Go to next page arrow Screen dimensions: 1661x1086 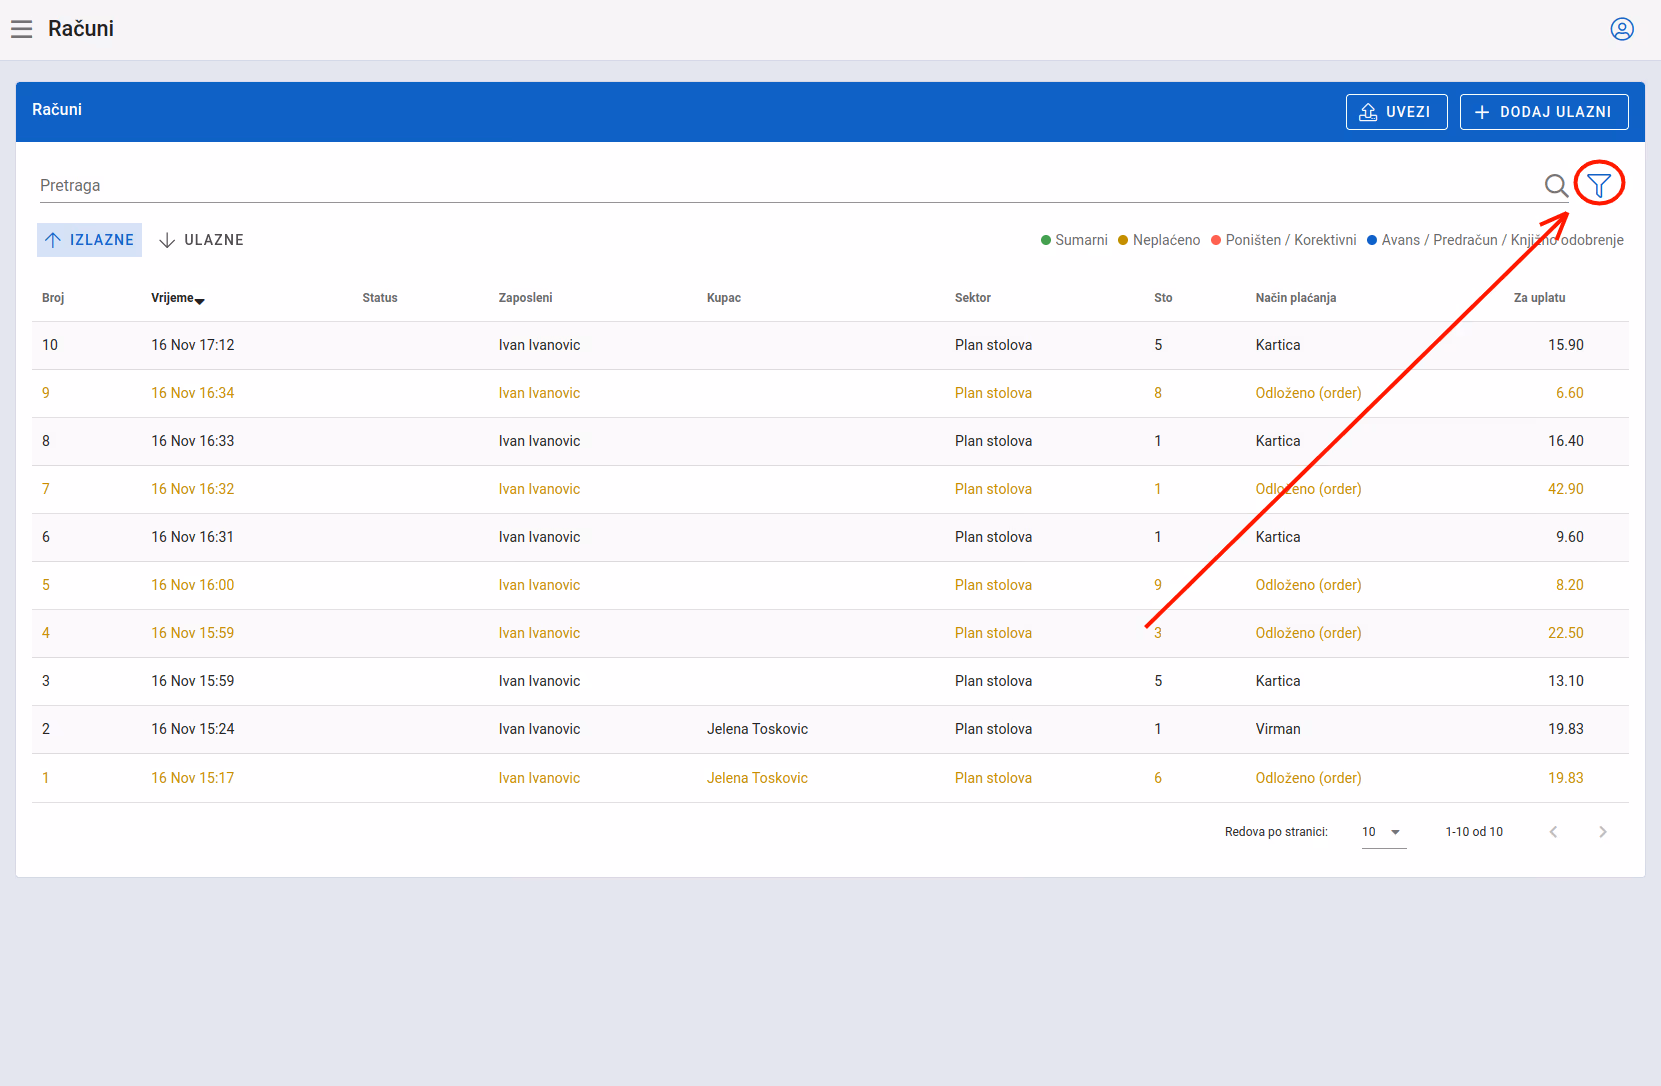point(1603,832)
